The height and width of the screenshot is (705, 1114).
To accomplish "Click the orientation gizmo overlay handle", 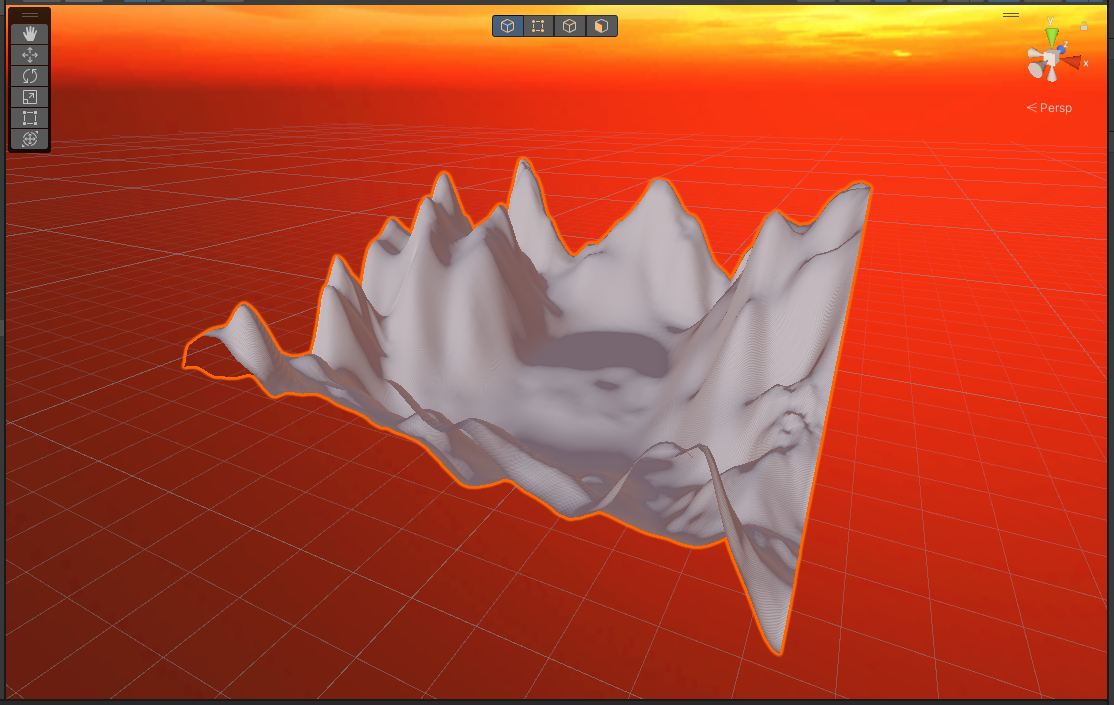I will coord(1011,15).
